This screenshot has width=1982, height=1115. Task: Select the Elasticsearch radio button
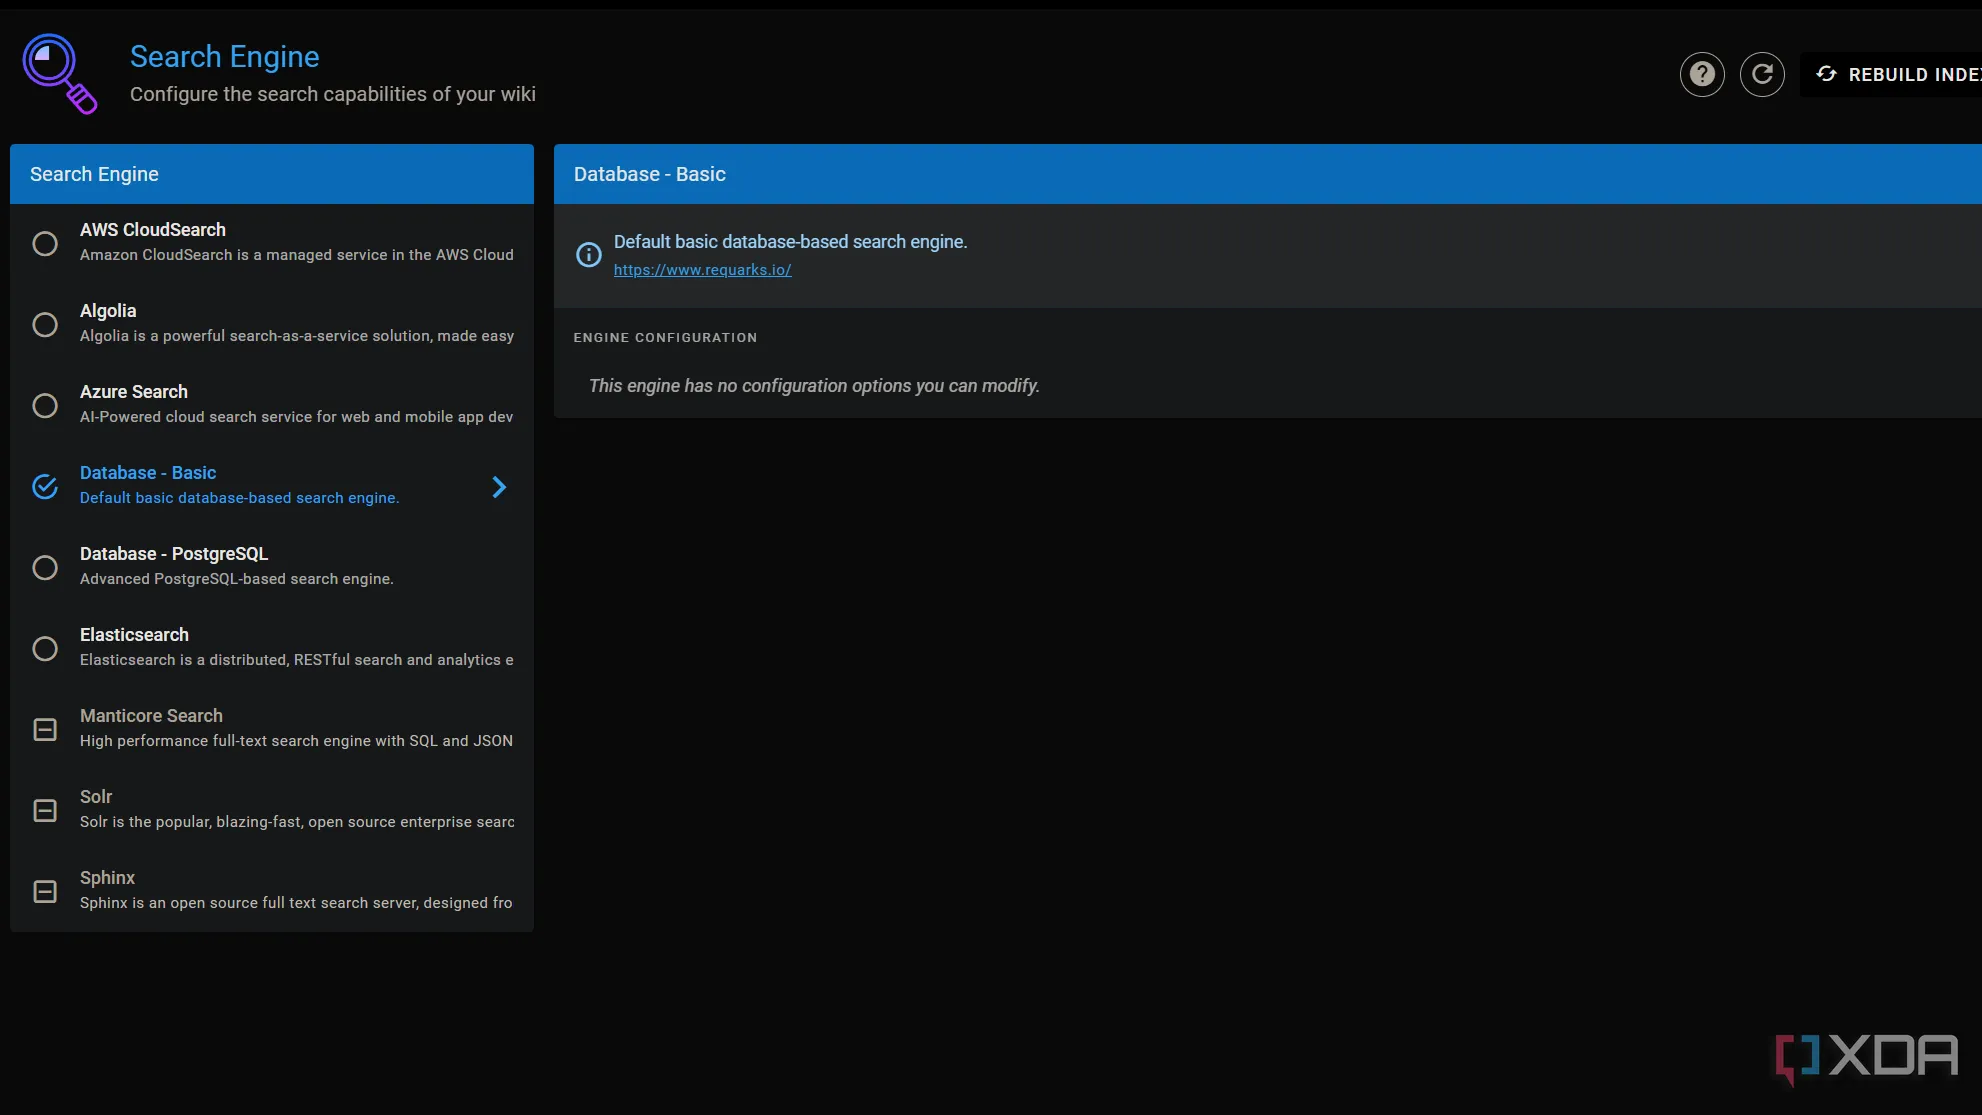(x=45, y=648)
